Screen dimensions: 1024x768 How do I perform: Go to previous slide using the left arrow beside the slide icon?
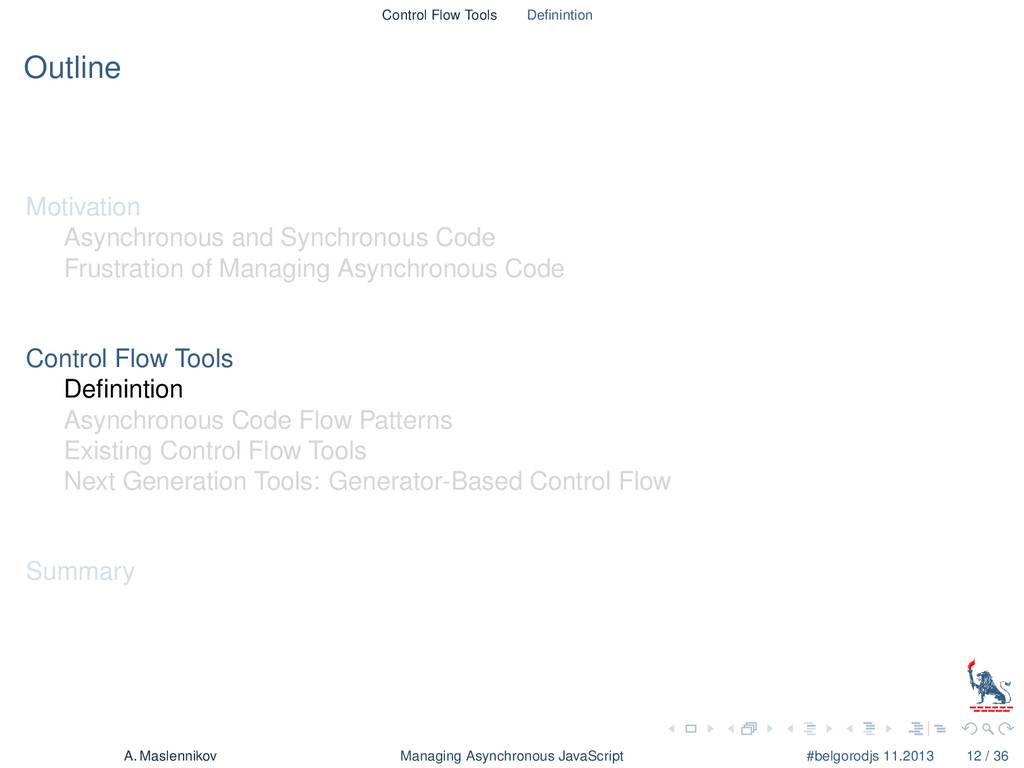pos(671,729)
